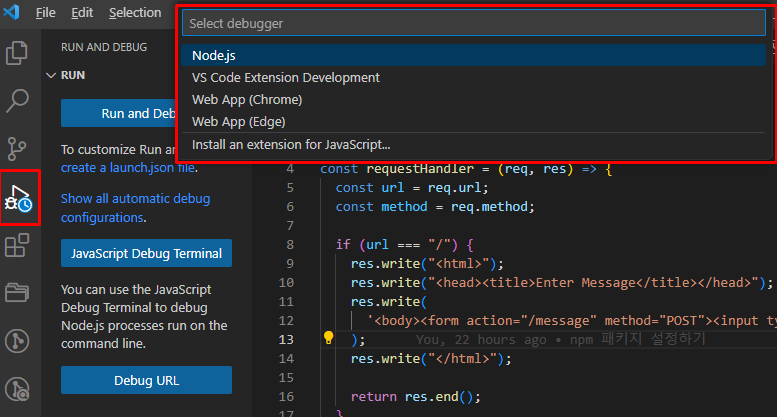
Task: Click the res.write("</html>") code line
Action: point(431,359)
